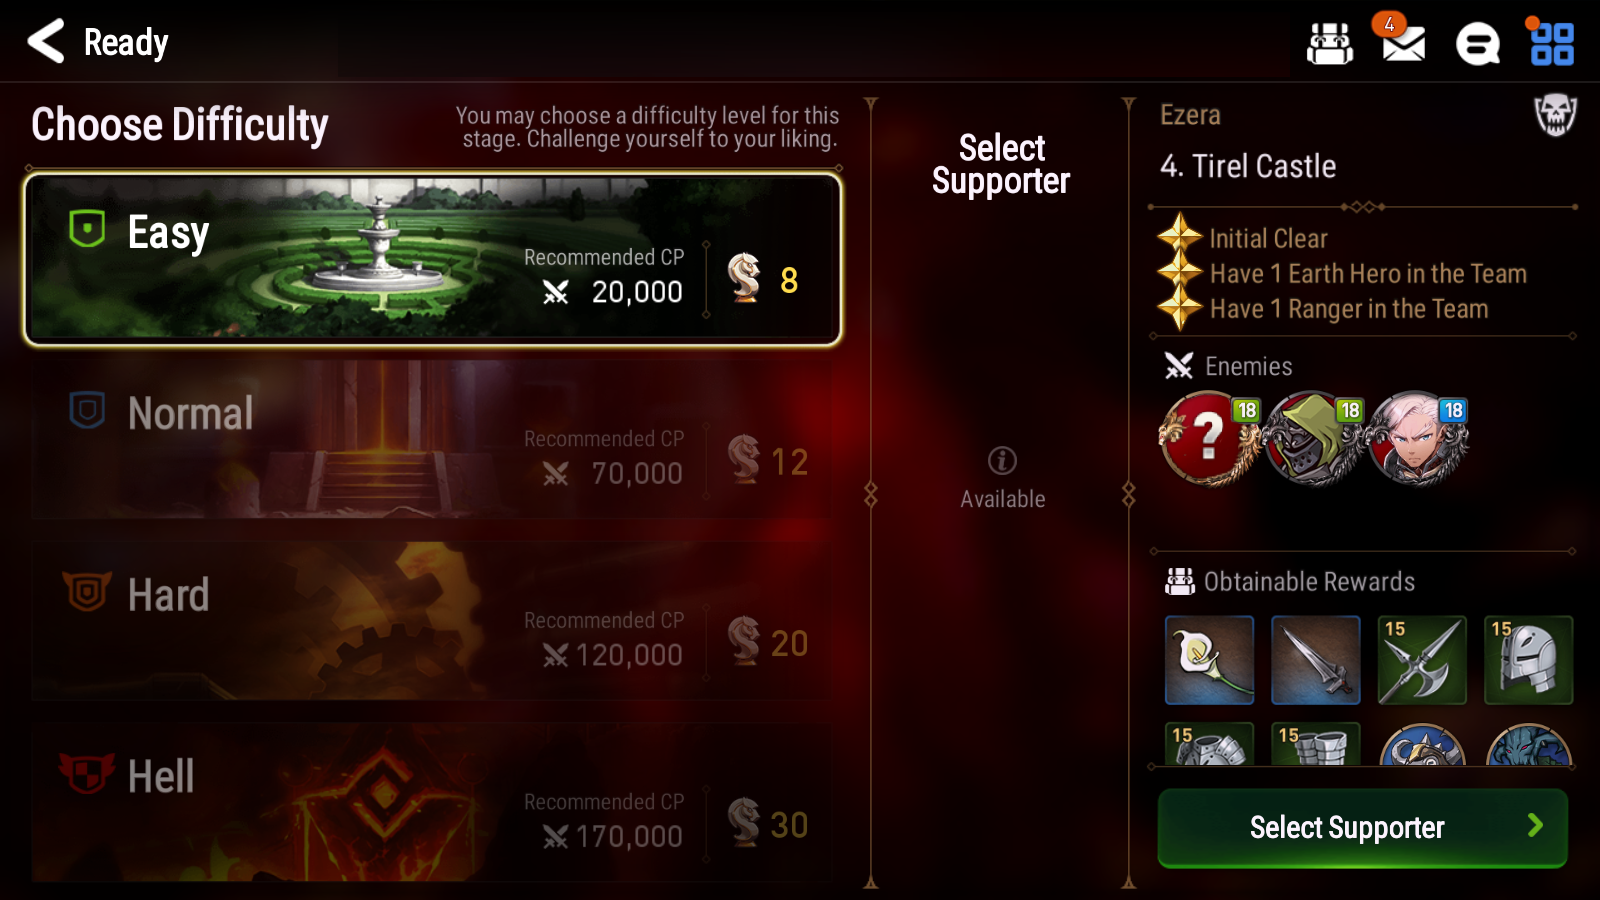Tap the white lily flower reward
The height and width of the screenshot is (900, 1600).
coord(1209,660)
